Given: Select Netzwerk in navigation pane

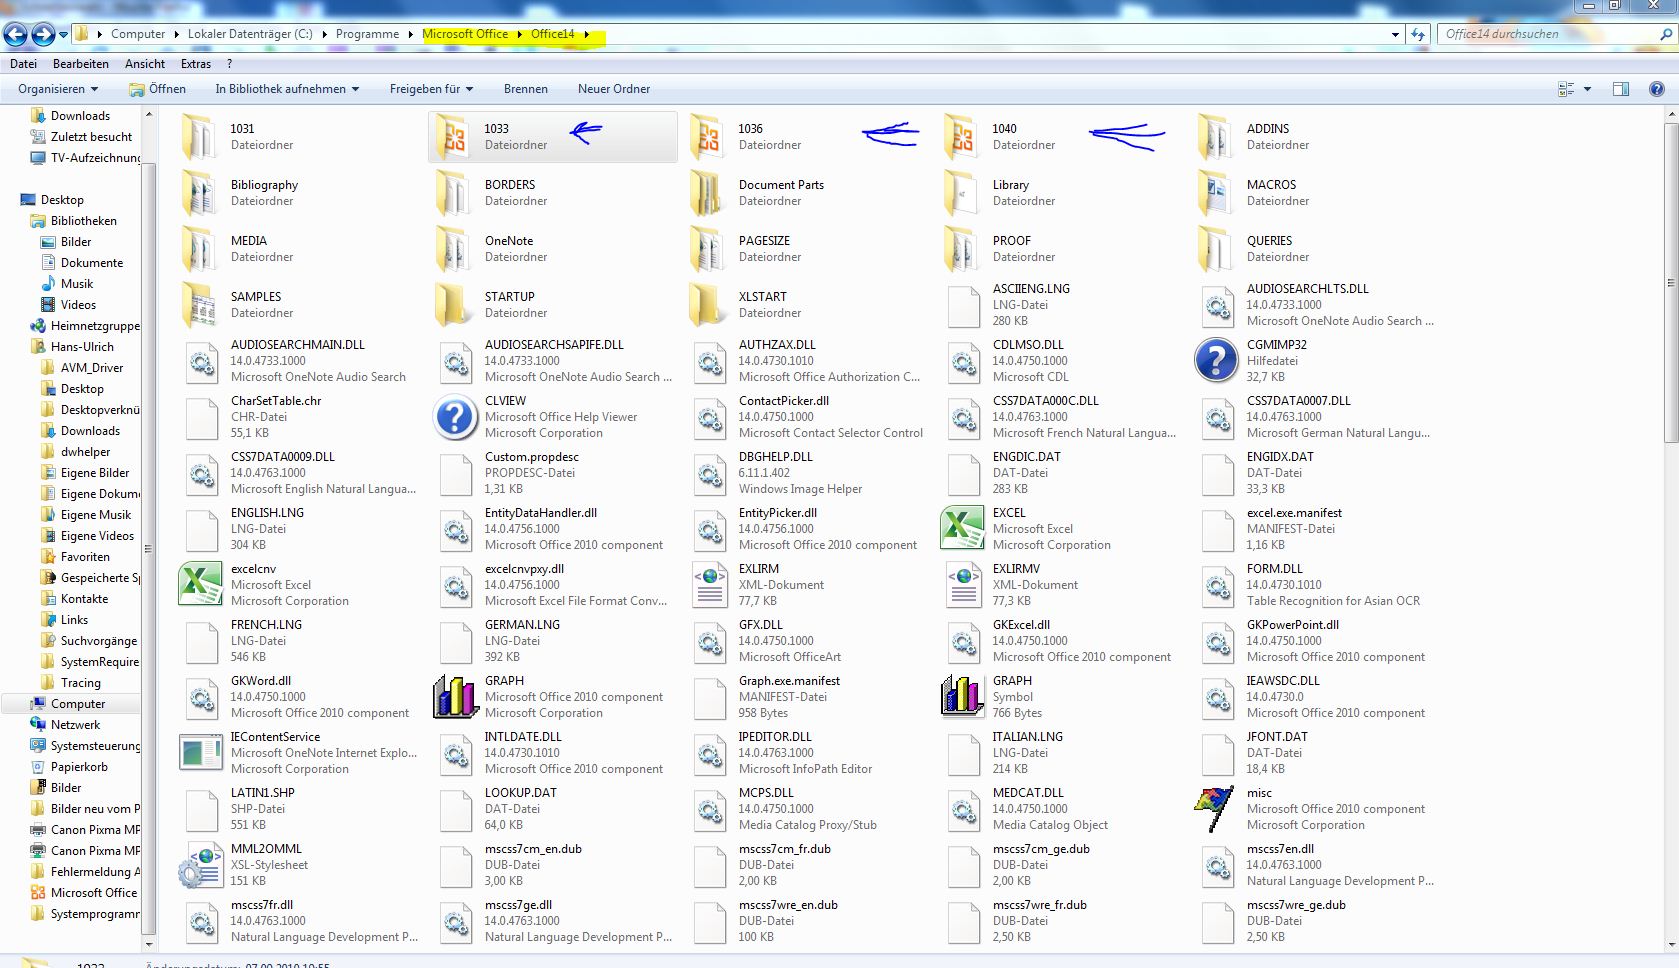Looking at the screenshot, I should [75, 725].
